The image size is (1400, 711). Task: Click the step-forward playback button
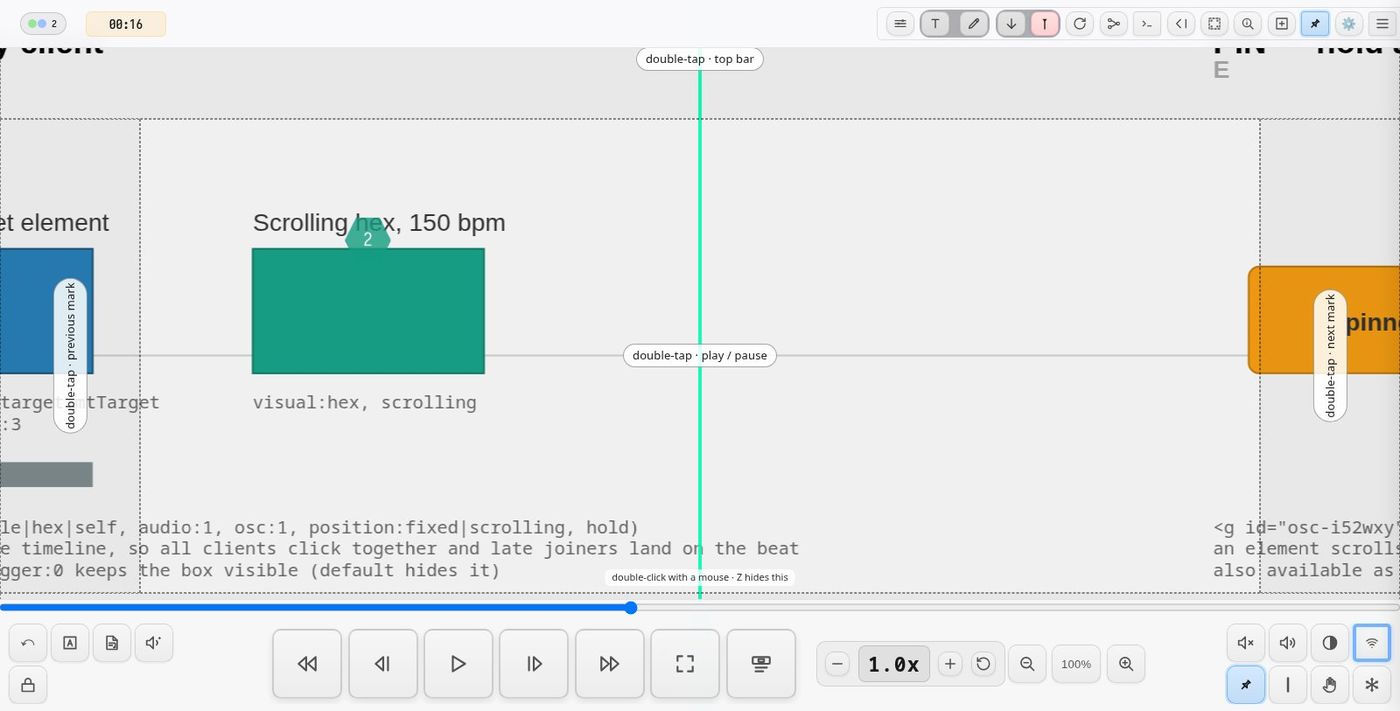pos(534,664)
